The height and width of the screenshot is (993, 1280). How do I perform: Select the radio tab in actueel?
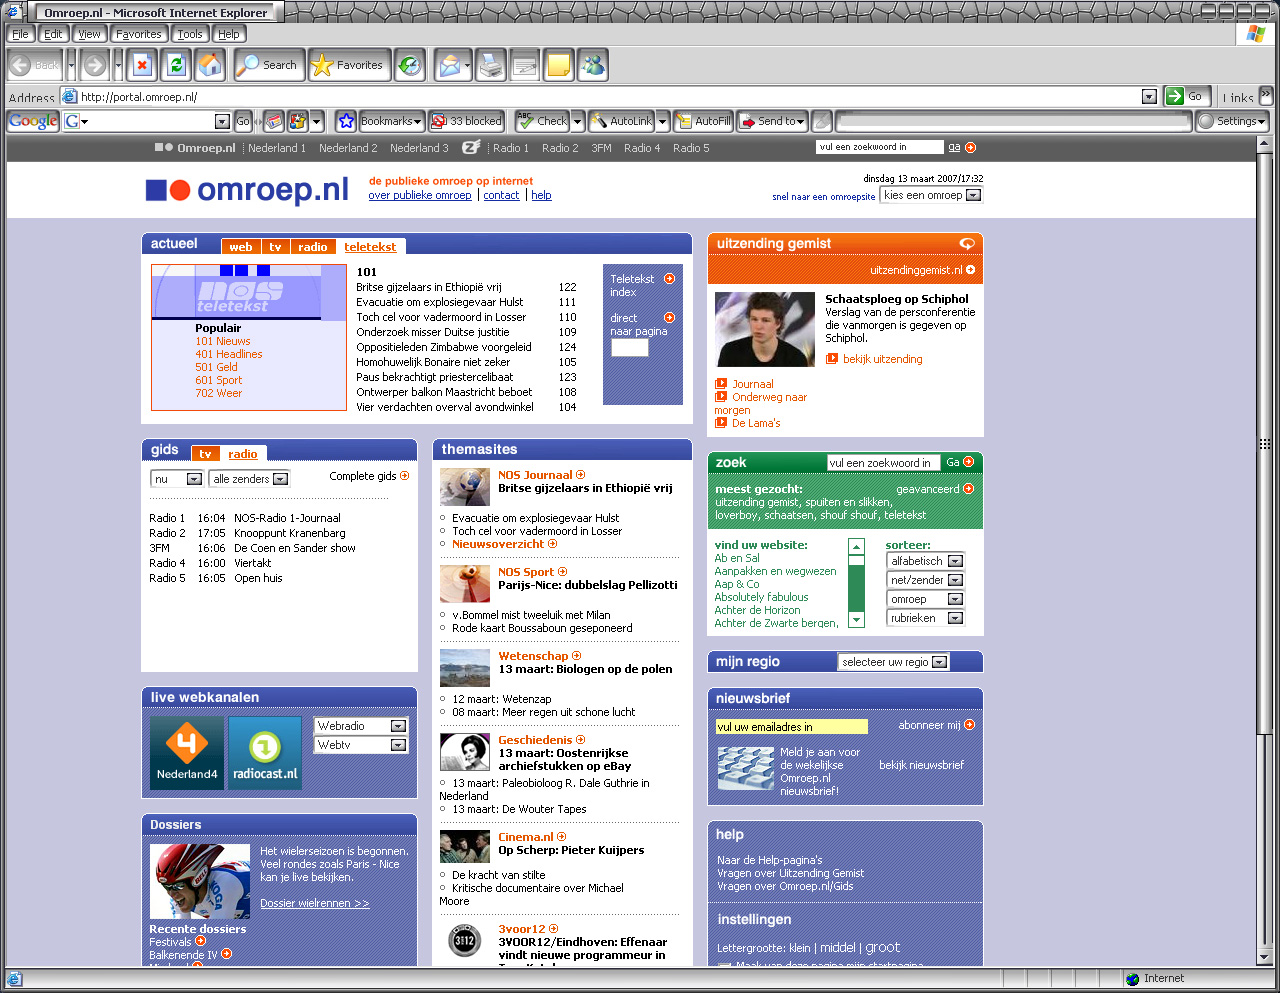click(312, 247)
